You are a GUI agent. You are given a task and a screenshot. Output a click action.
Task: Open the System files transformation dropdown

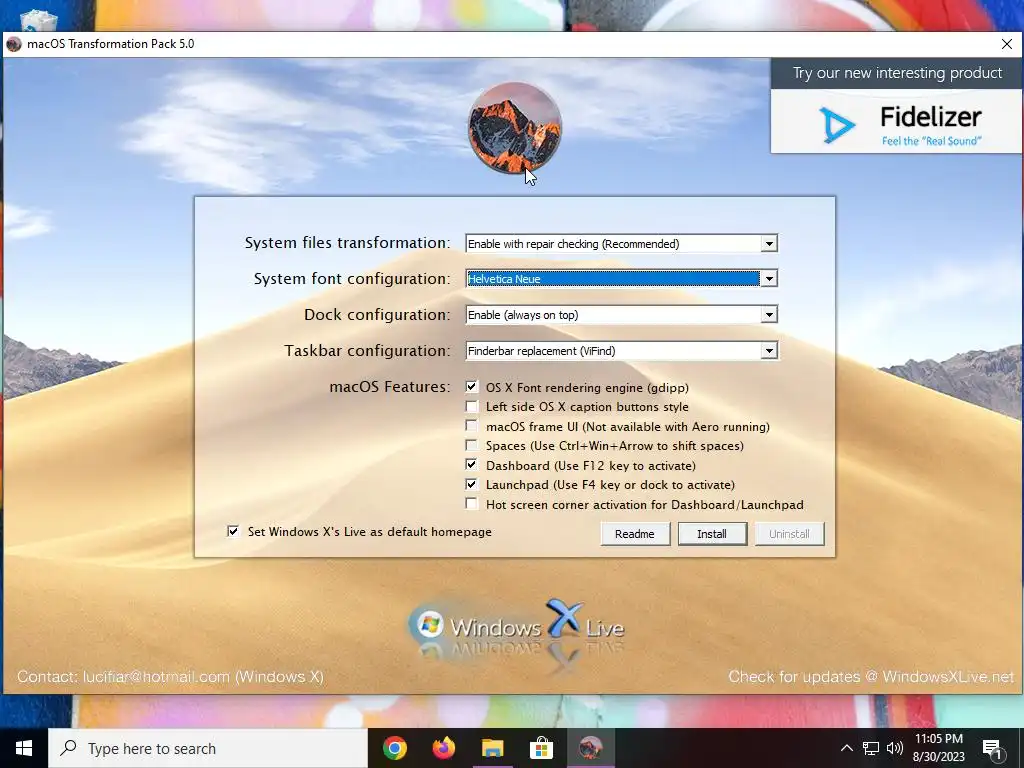click(x=769, y=244)
